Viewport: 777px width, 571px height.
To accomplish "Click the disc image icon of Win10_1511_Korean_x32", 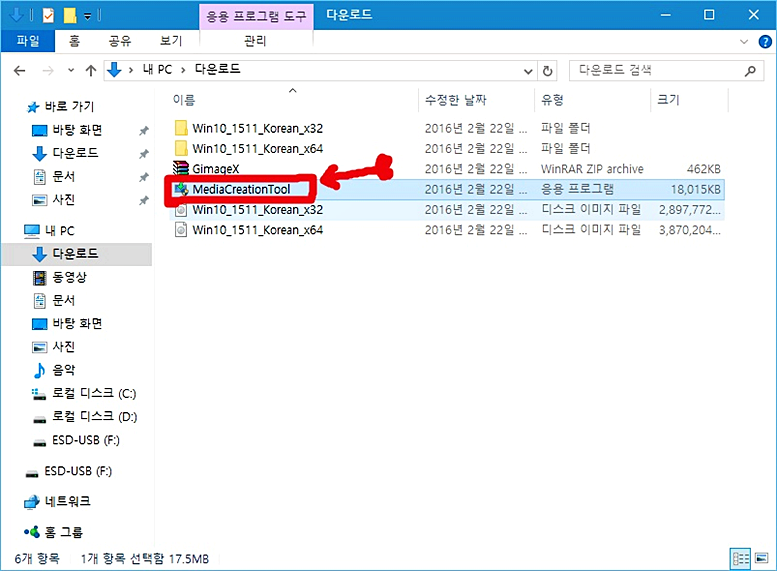I will (181, 210).
